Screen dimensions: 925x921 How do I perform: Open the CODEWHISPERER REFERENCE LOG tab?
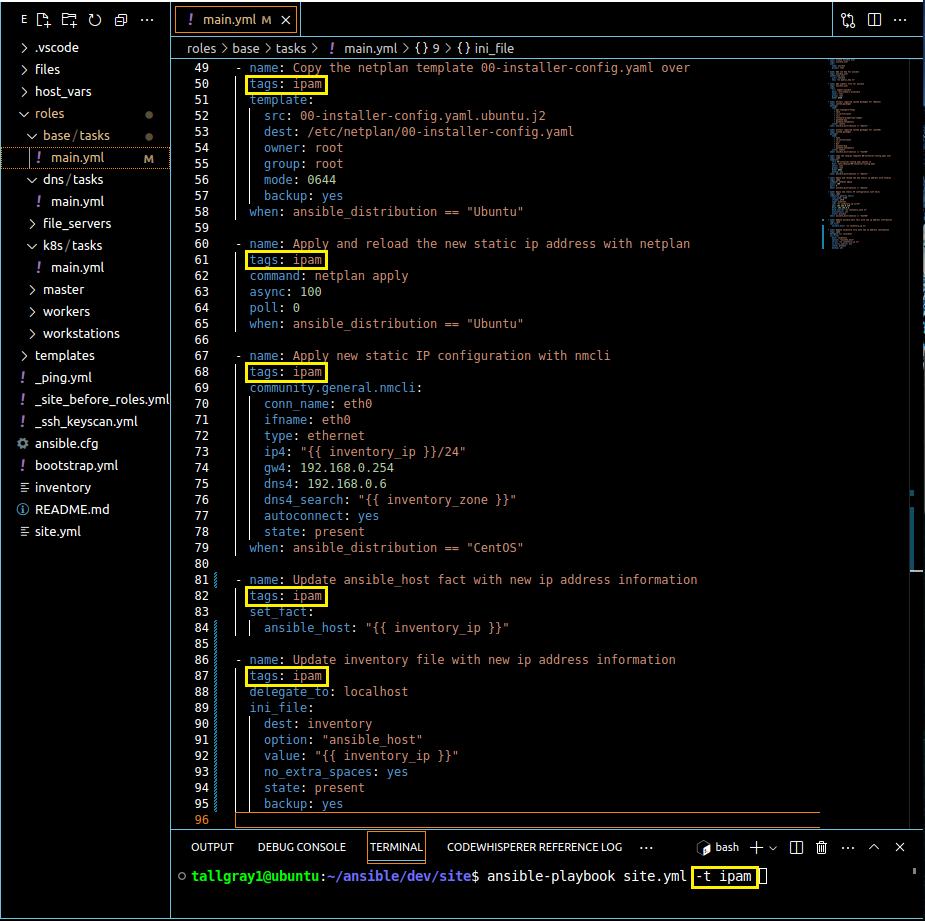[534, 847]
